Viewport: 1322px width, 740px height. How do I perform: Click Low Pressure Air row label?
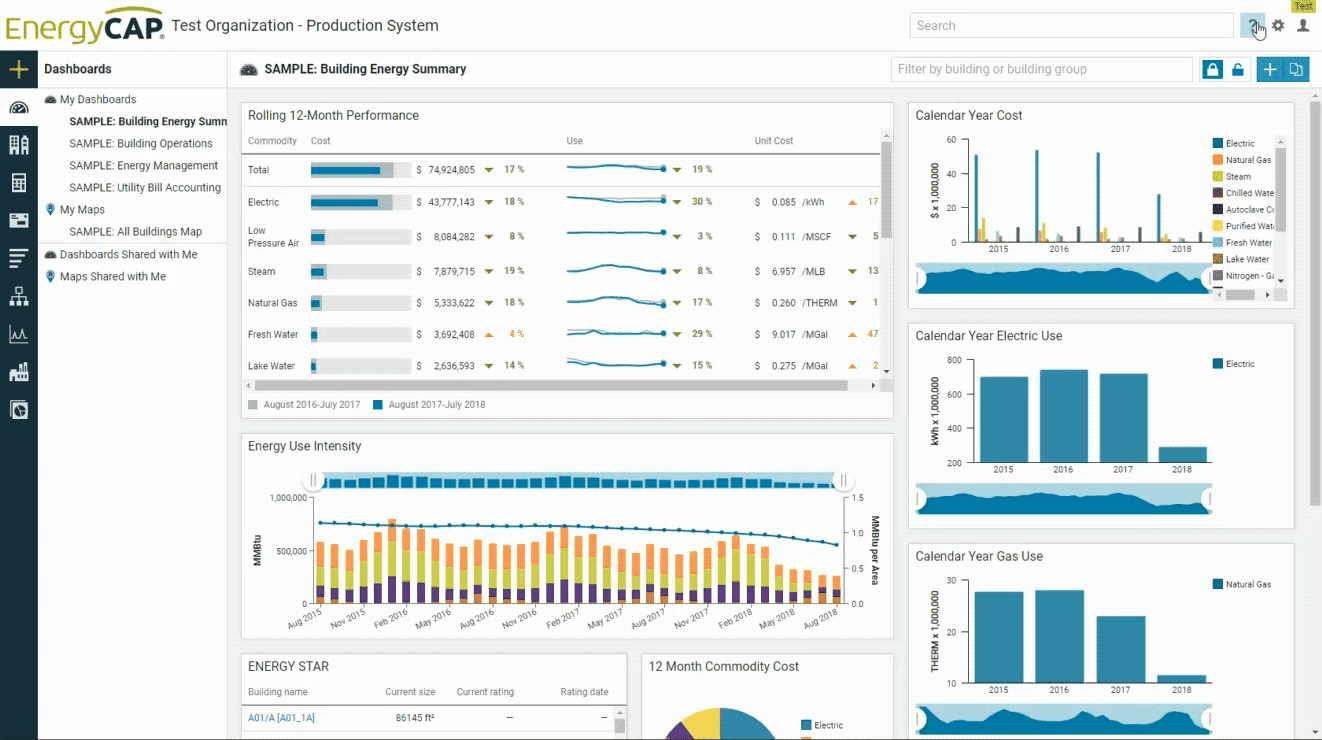tap(273, 237)
